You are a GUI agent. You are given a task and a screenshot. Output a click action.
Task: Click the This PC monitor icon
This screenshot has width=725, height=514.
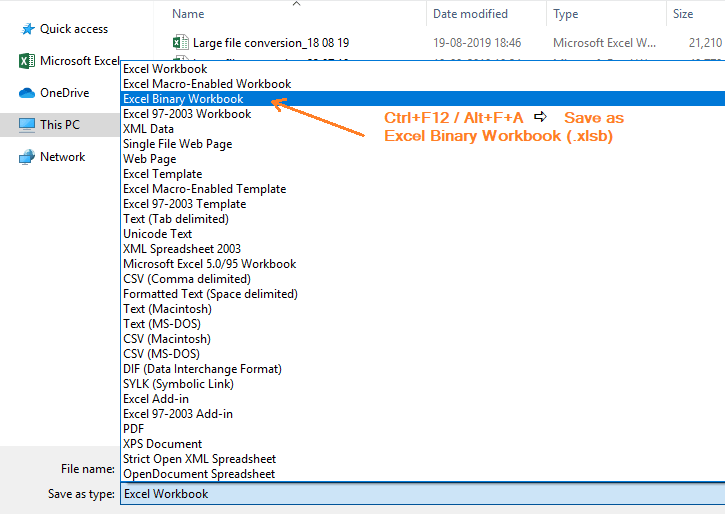click(27, 125)
